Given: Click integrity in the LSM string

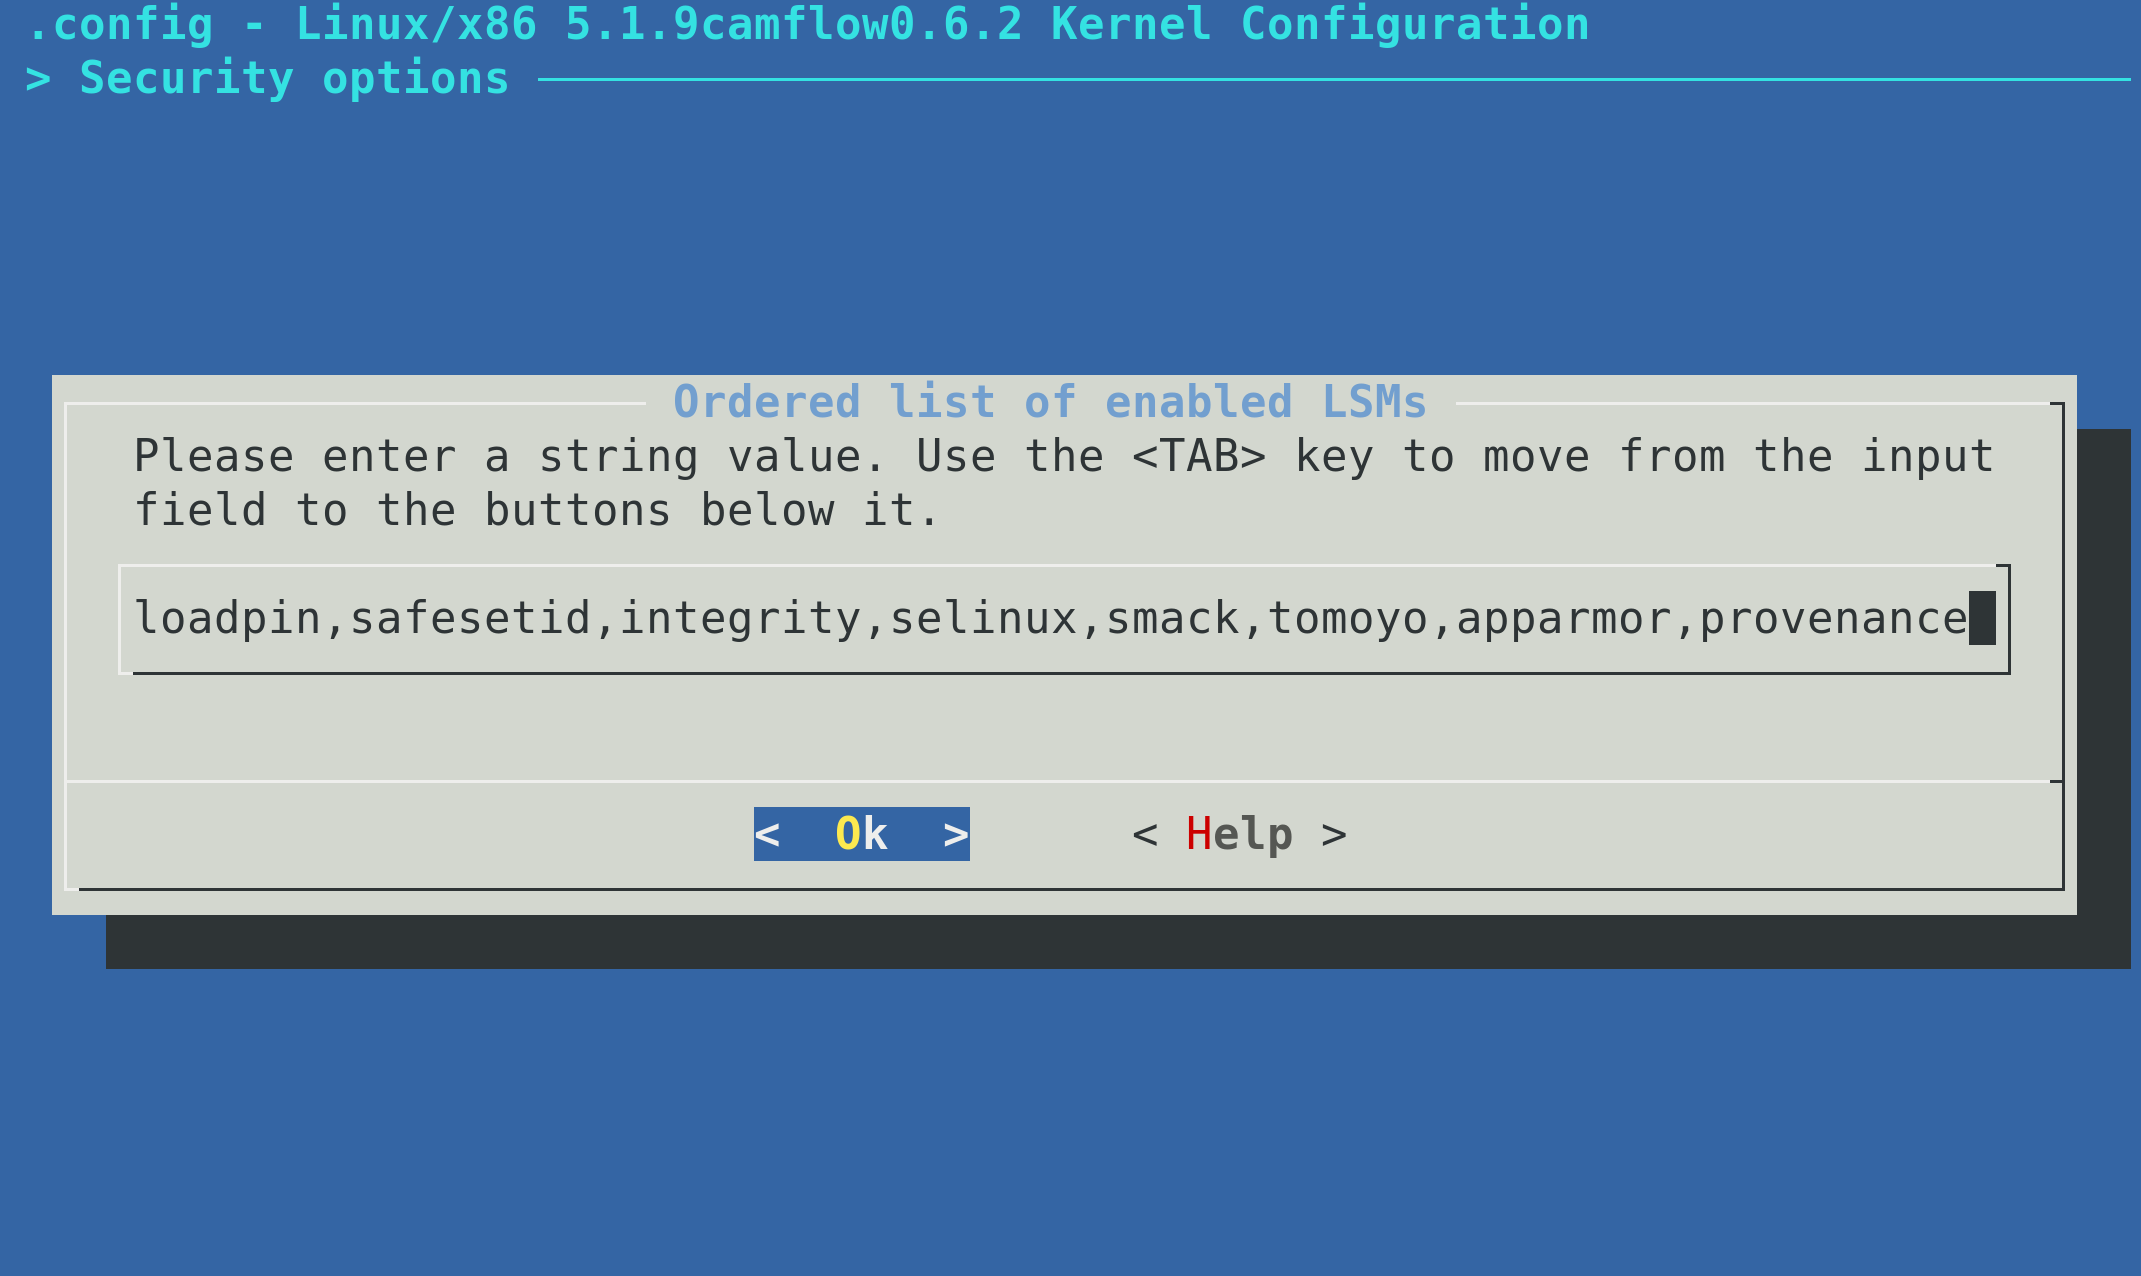Looking at the screenshot, I should pos(740,618).
